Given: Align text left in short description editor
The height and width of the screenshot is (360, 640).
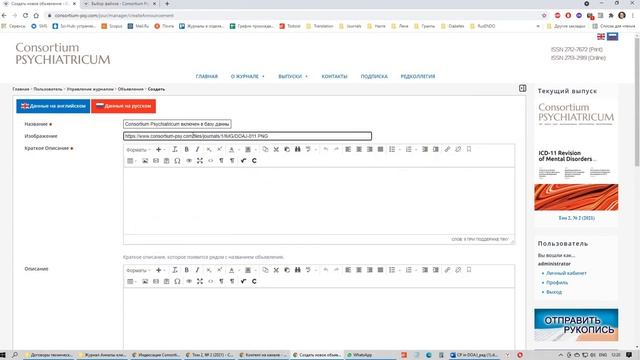Looking at the screenshot, I should pos(348,149).
